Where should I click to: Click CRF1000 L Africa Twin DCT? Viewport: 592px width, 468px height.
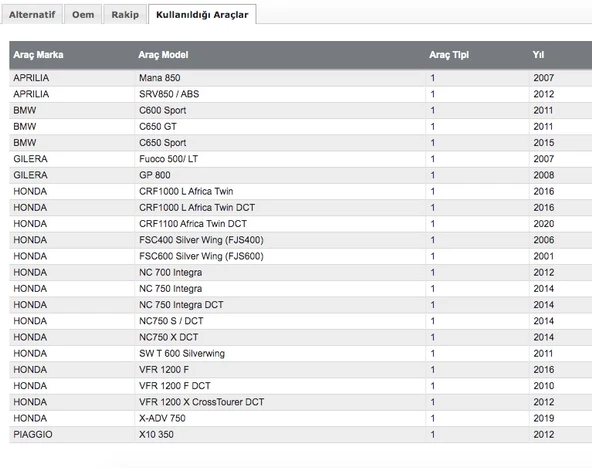click(197, 208)
